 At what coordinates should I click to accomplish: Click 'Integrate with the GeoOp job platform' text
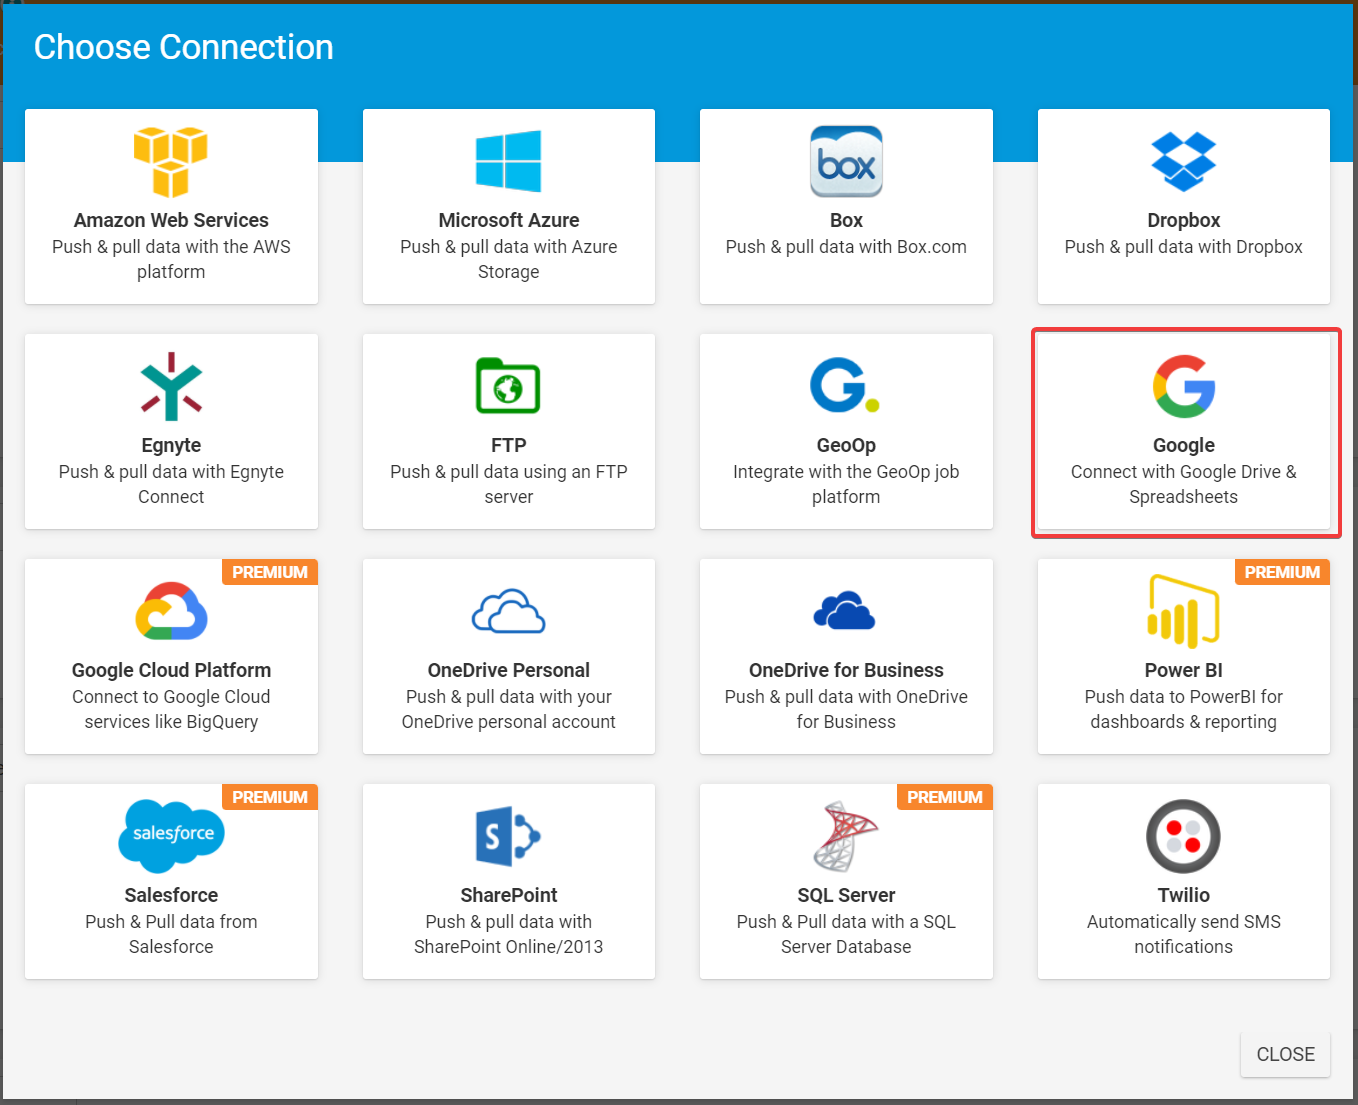pyautogui.click(x=846, y=484)
